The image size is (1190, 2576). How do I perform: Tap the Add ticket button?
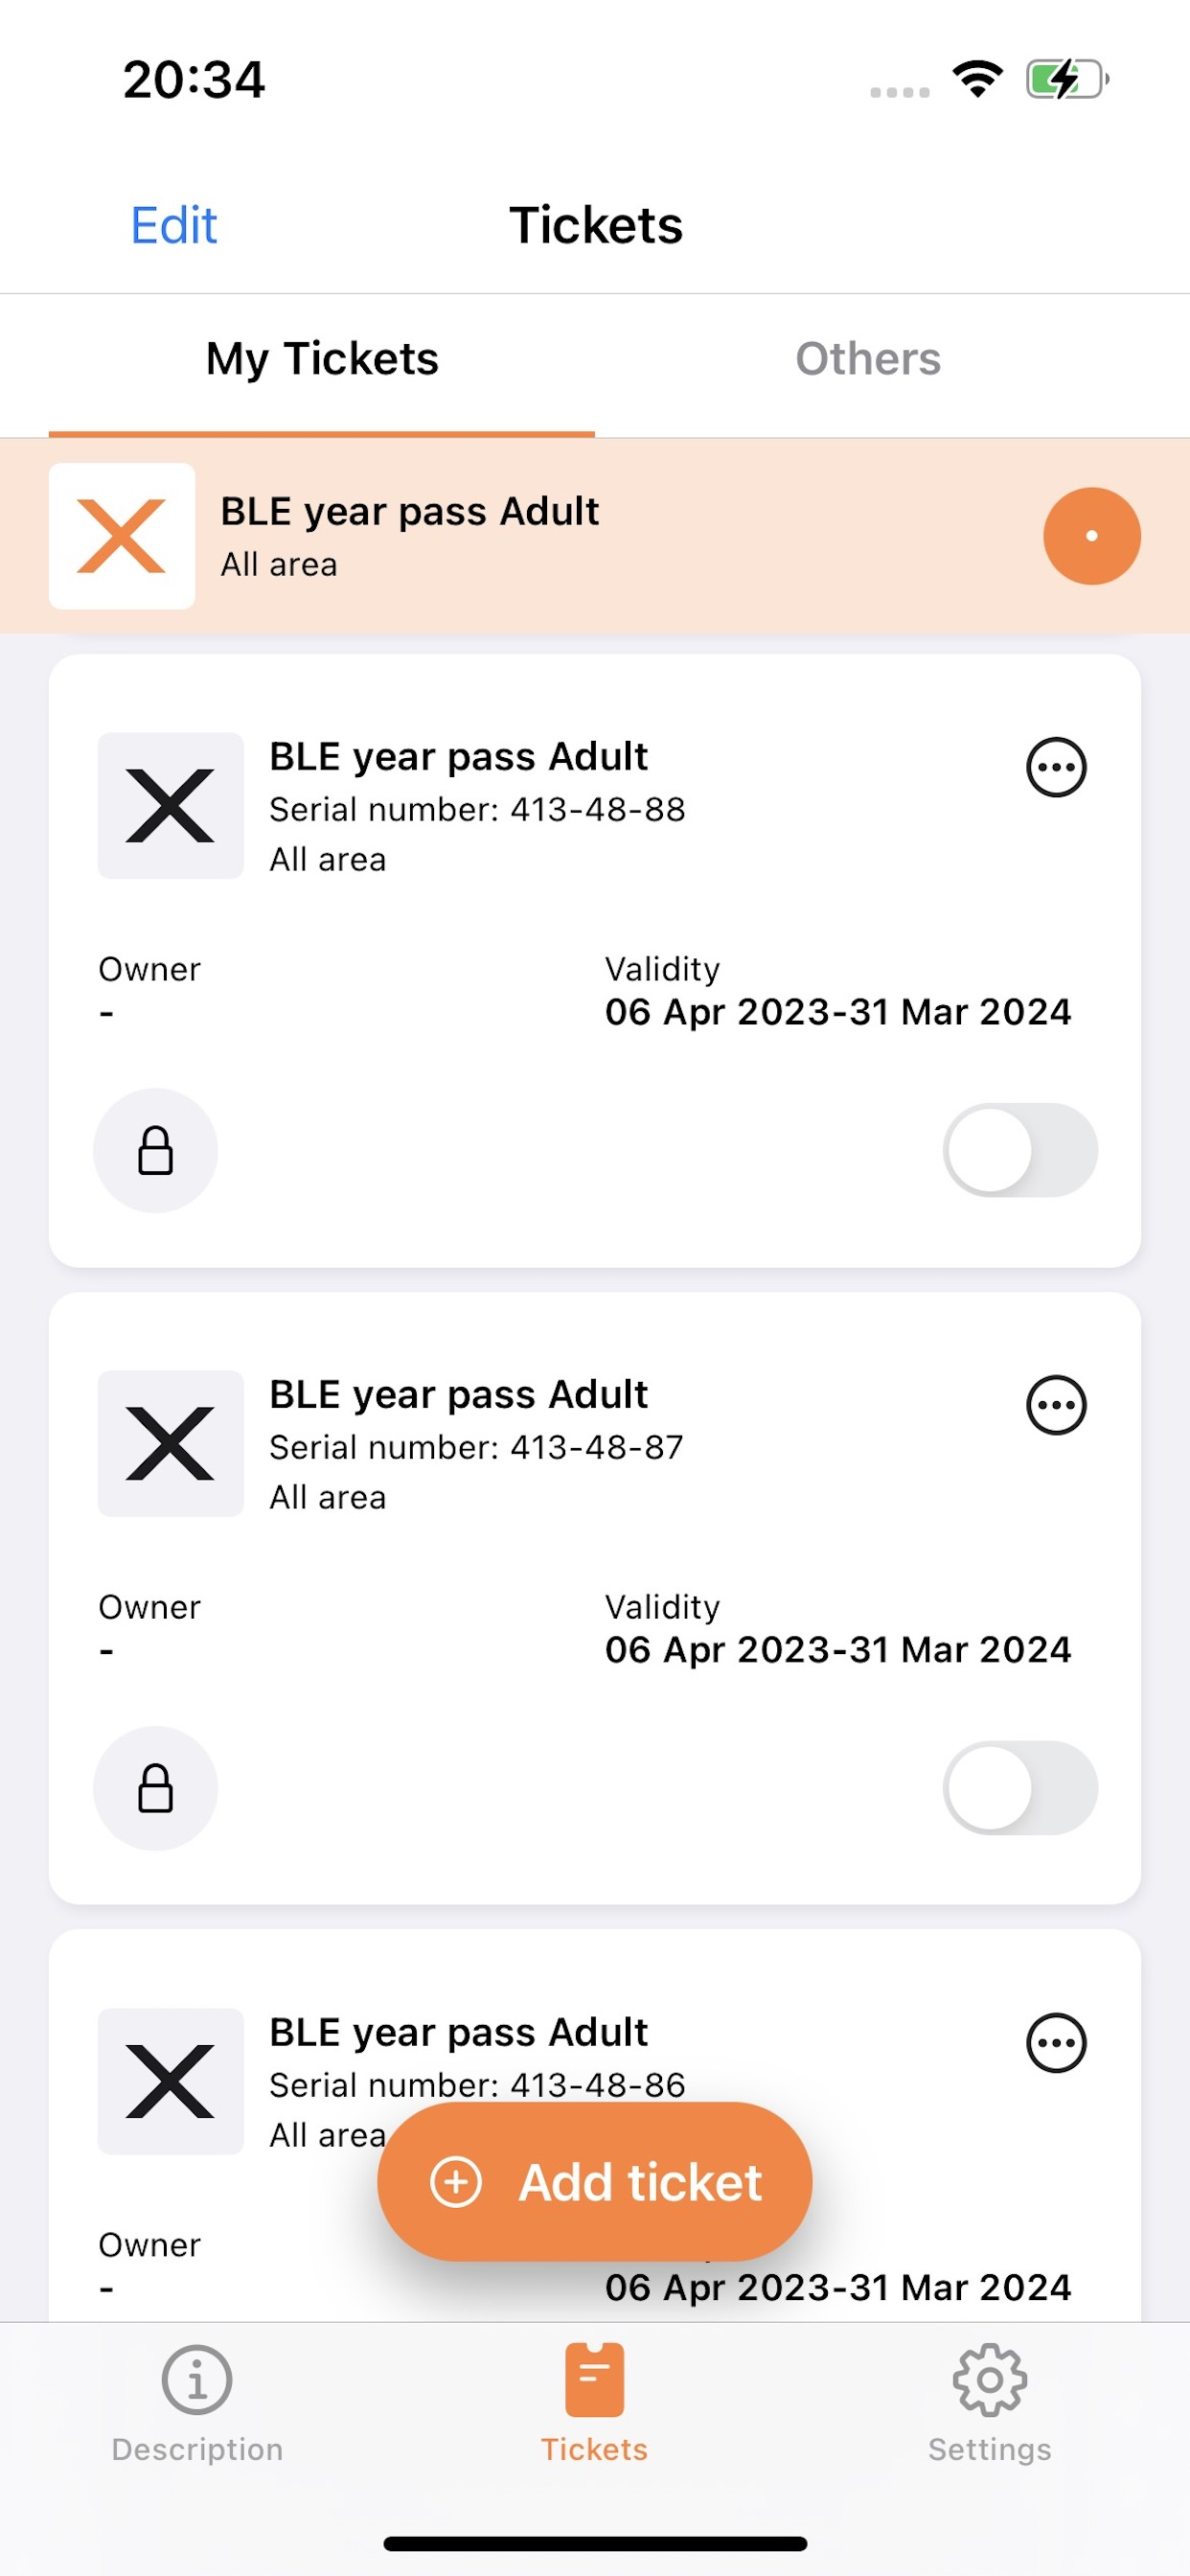click(x=594, y=2182)
